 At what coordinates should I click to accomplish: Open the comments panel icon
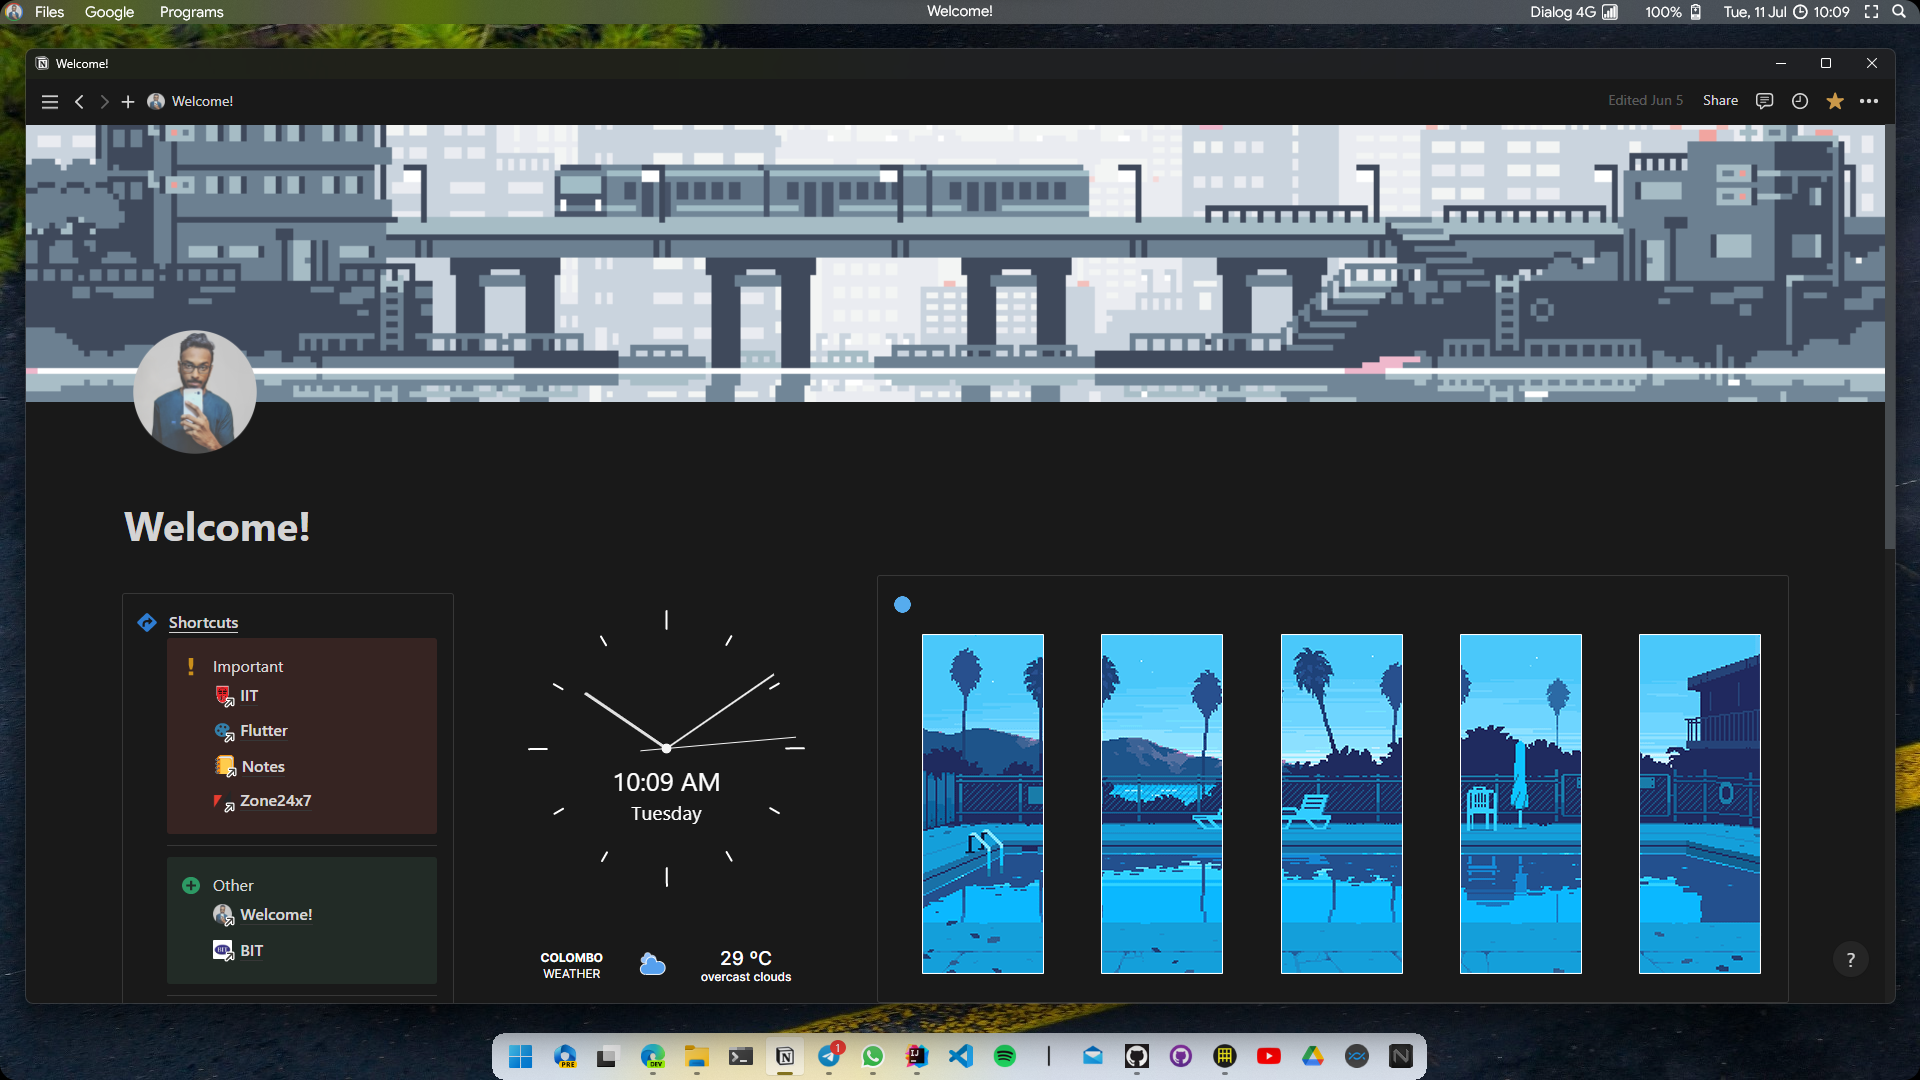1764,101
